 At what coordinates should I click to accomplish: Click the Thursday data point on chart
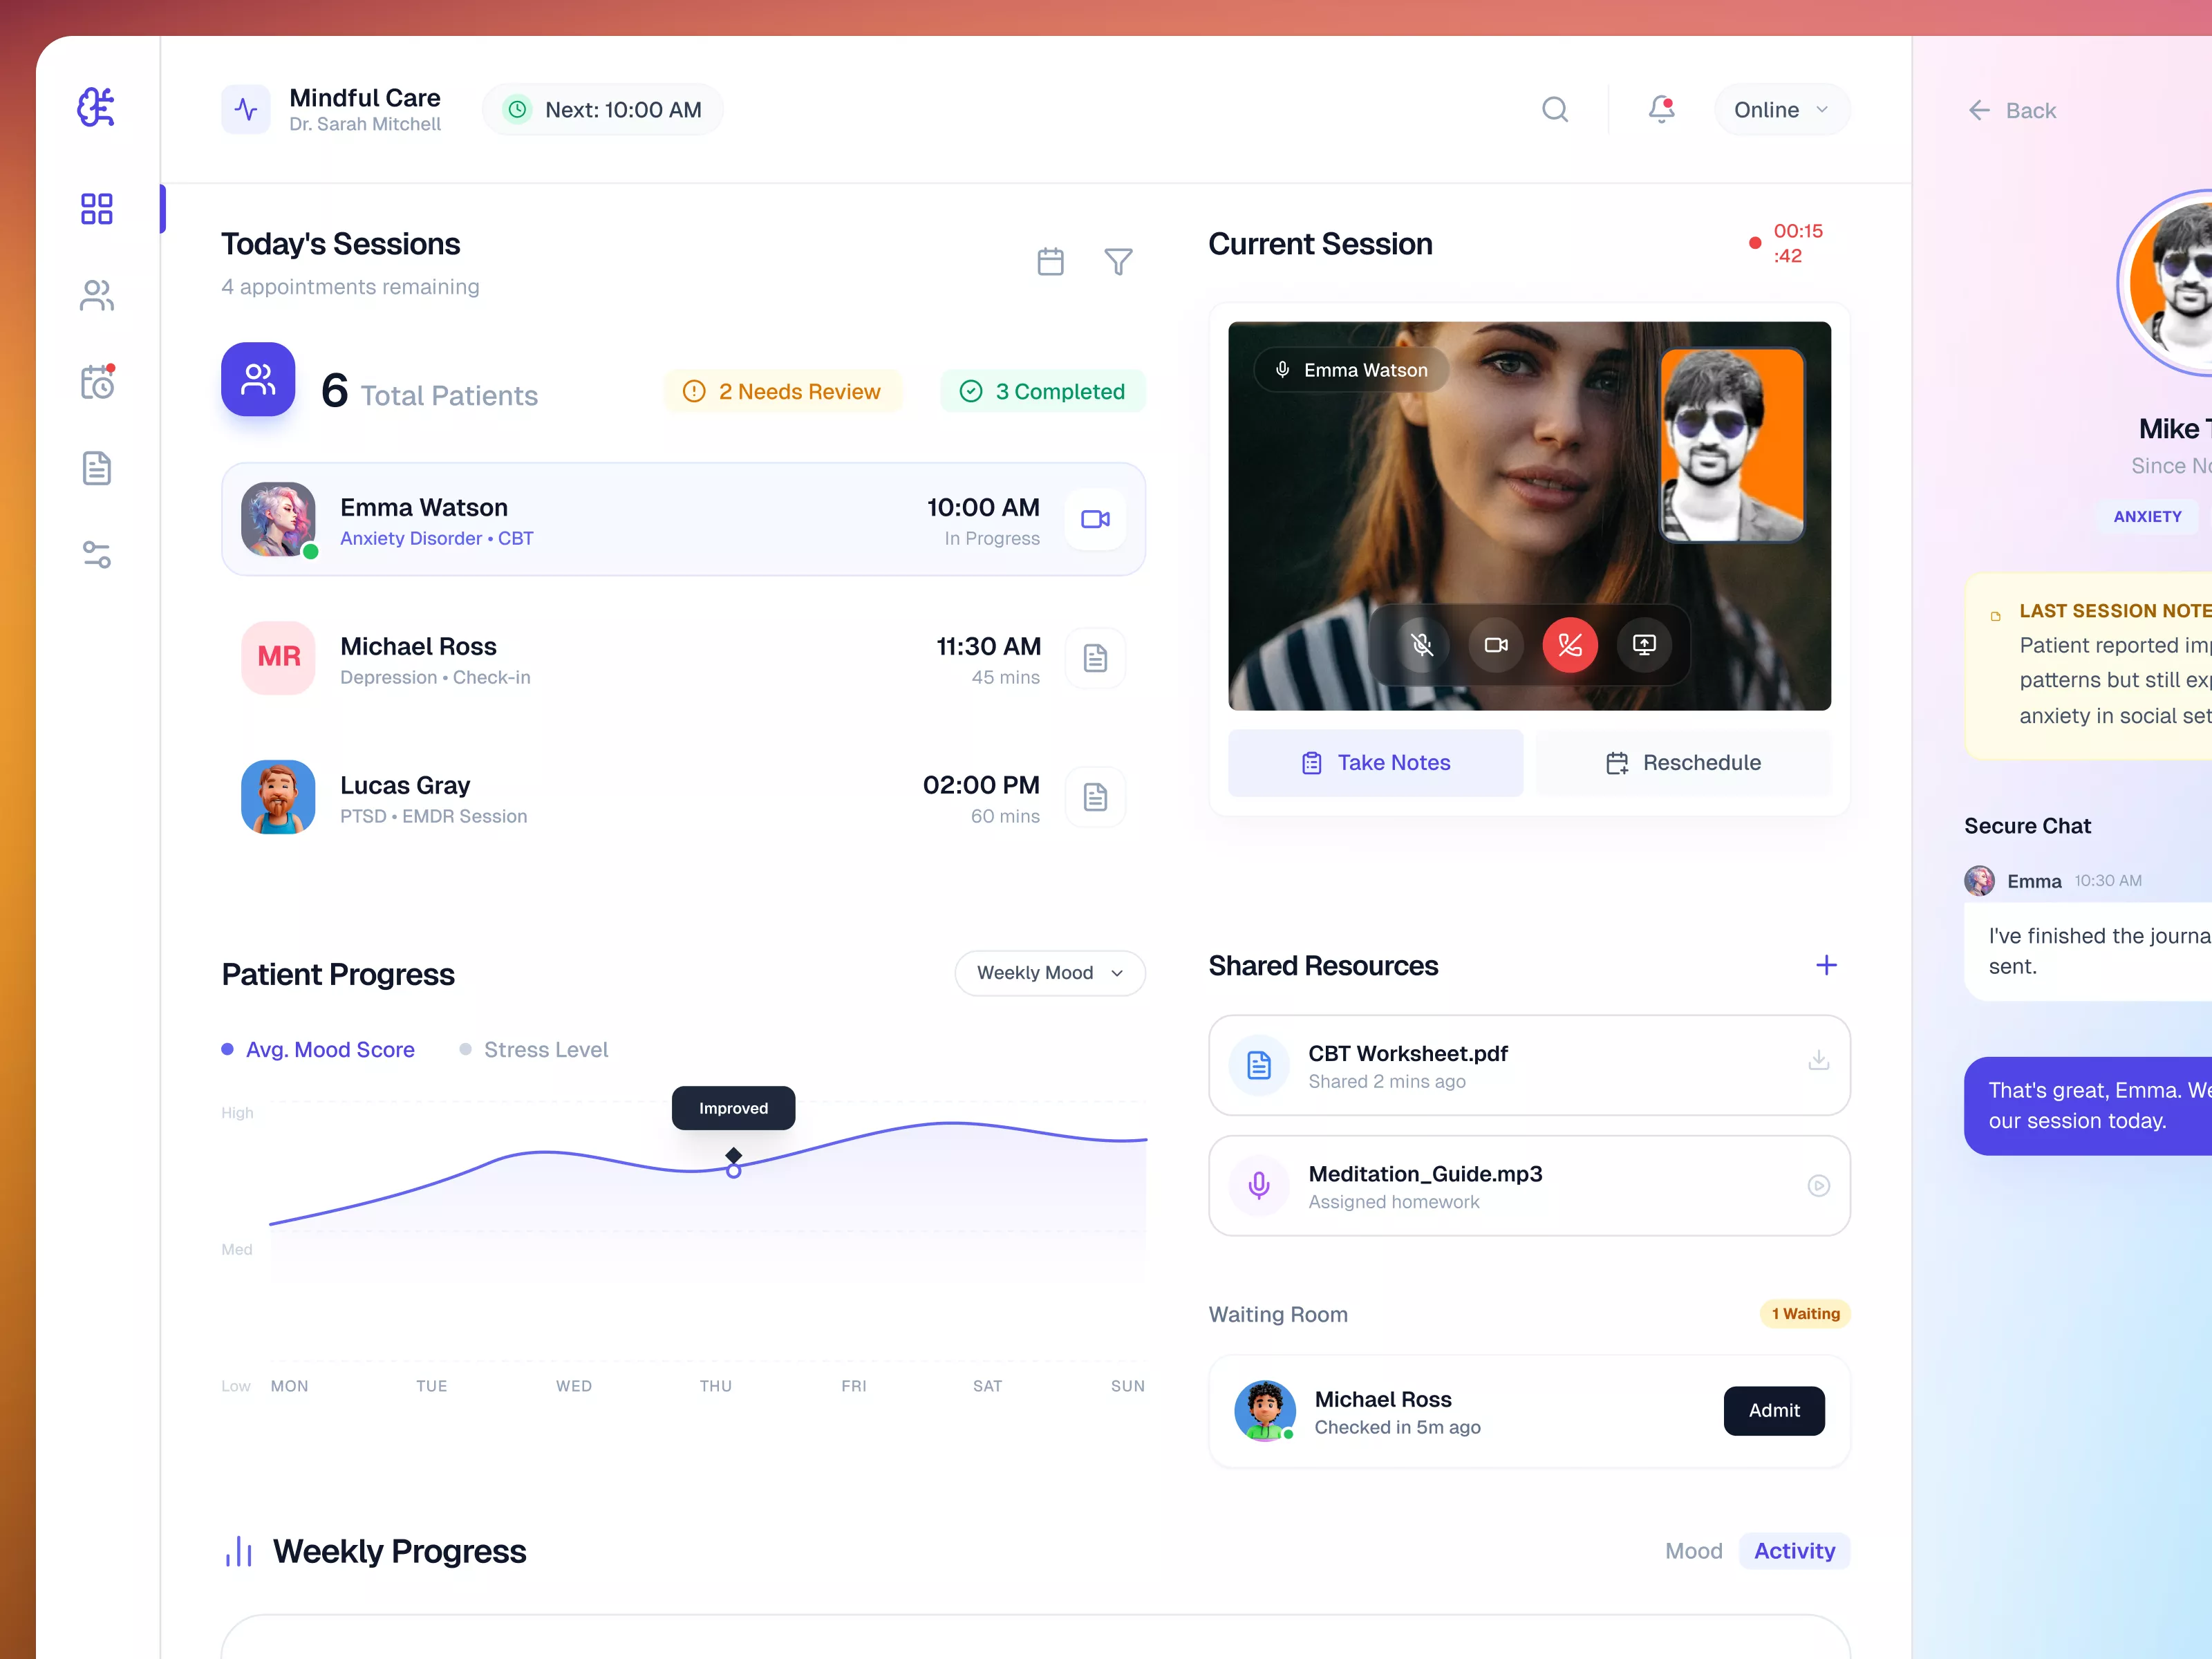(734, 1171)
